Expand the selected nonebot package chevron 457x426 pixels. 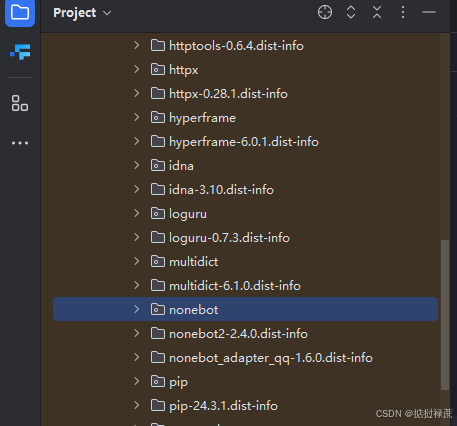tap(136, 309)
